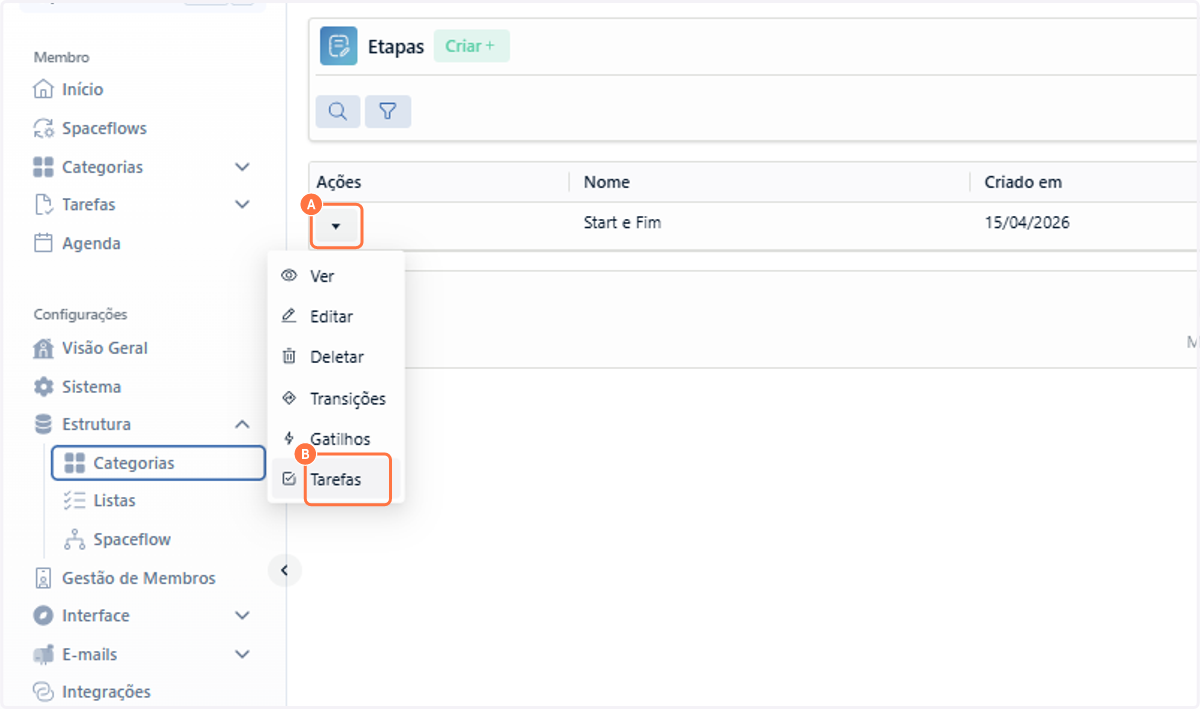
Task: Select Spaceflow under Estrutura
Action: [132, 539]
